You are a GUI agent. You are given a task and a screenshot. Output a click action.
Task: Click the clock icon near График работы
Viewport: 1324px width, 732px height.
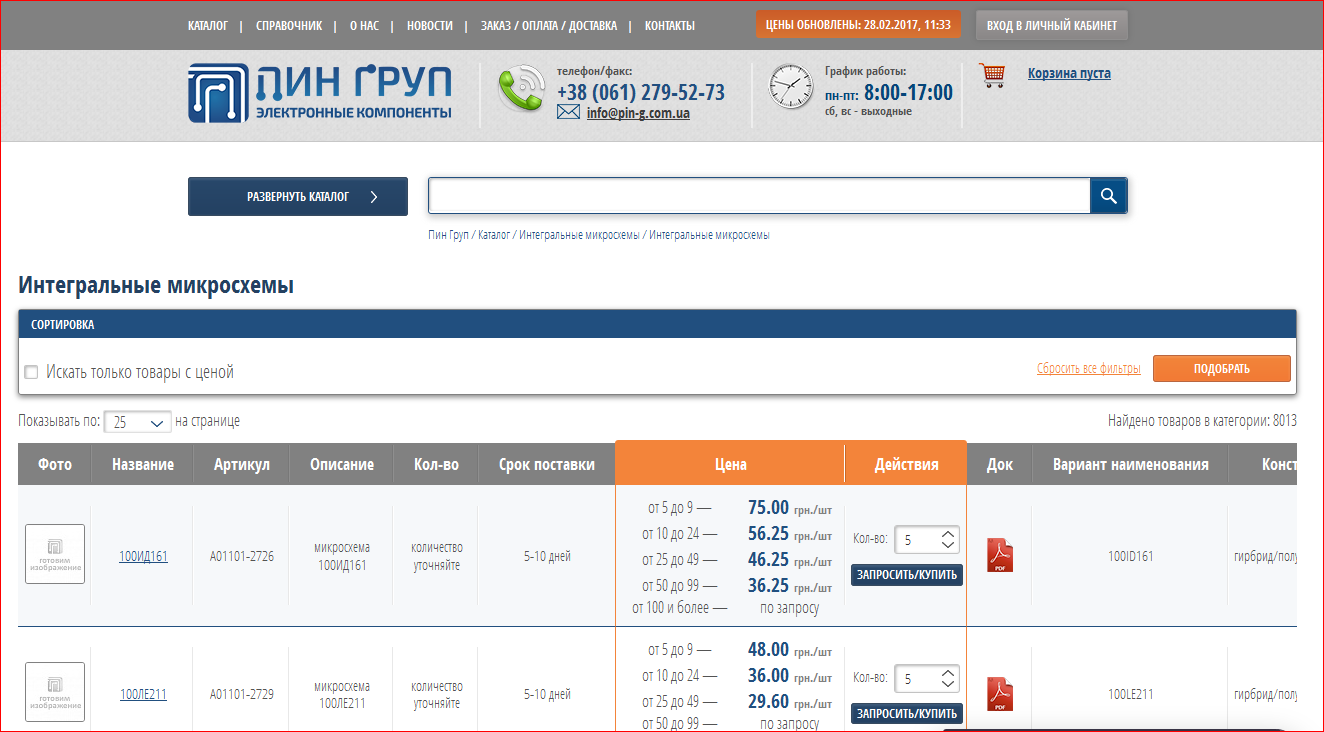point(791,86)
